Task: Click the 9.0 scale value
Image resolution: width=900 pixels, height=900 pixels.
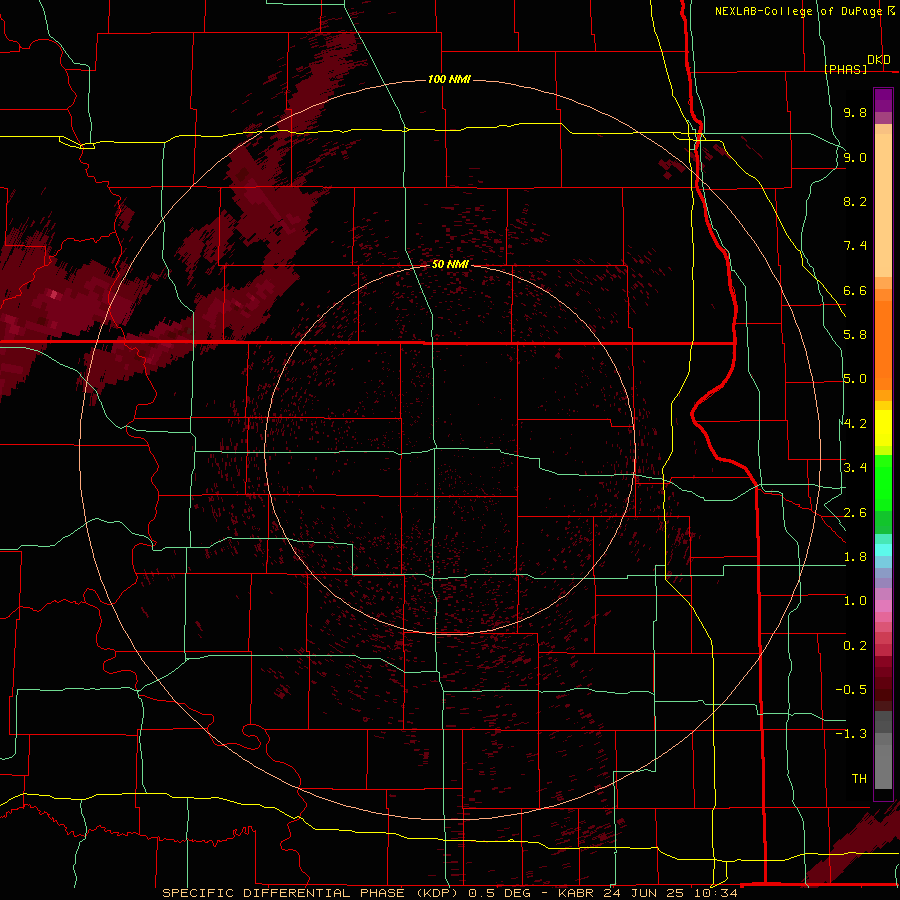Action: [855, 157]
